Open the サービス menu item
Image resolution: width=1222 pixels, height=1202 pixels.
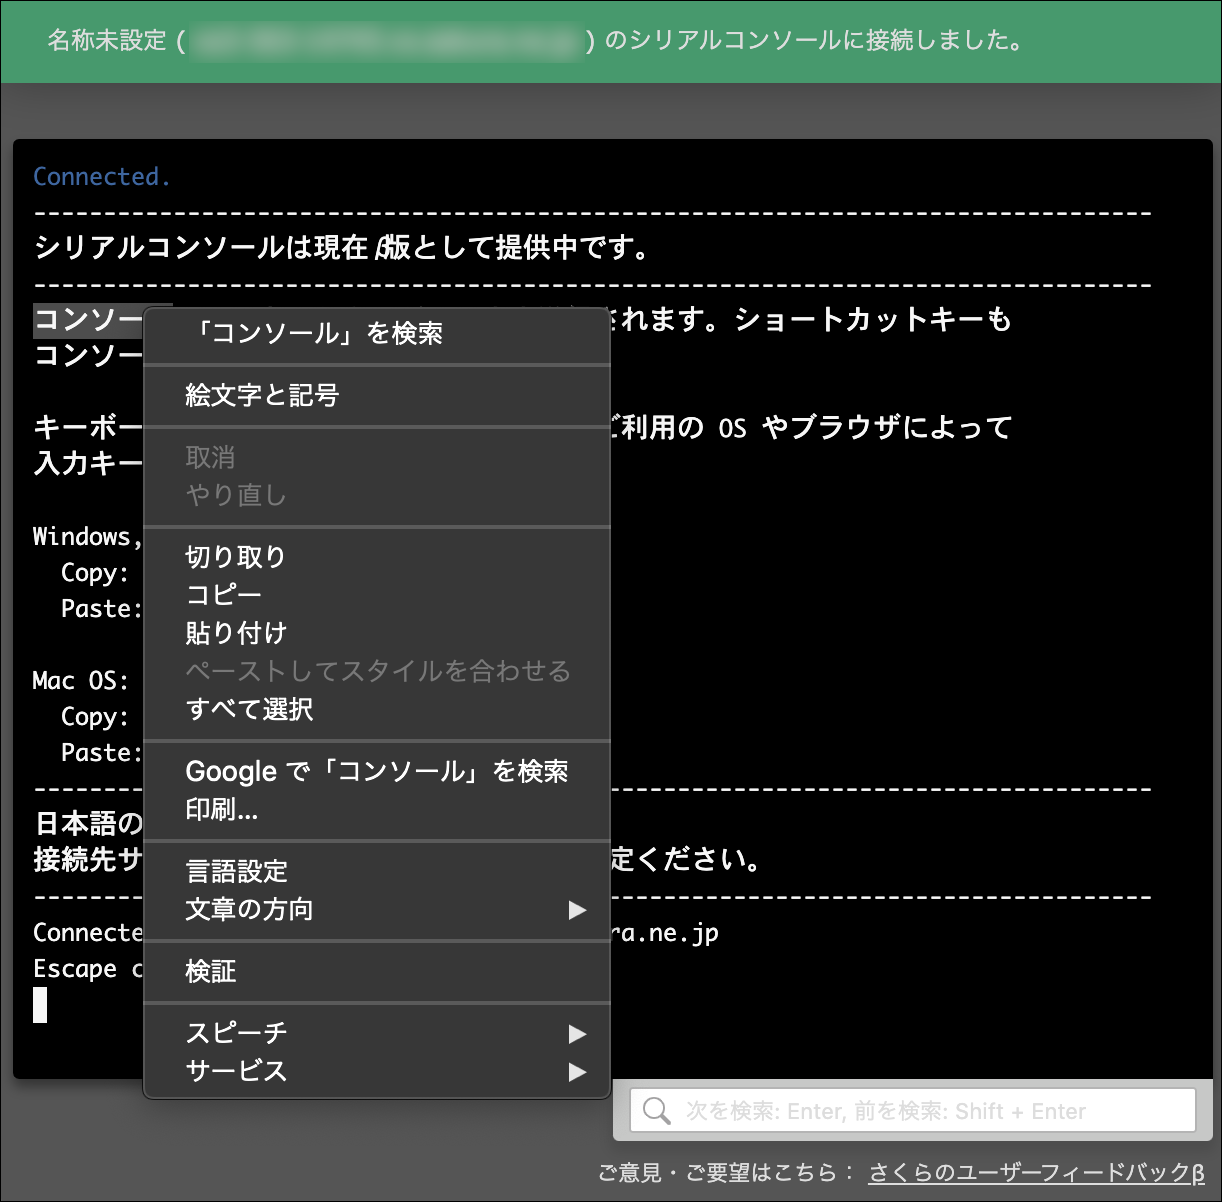(x=237, y=1071)
